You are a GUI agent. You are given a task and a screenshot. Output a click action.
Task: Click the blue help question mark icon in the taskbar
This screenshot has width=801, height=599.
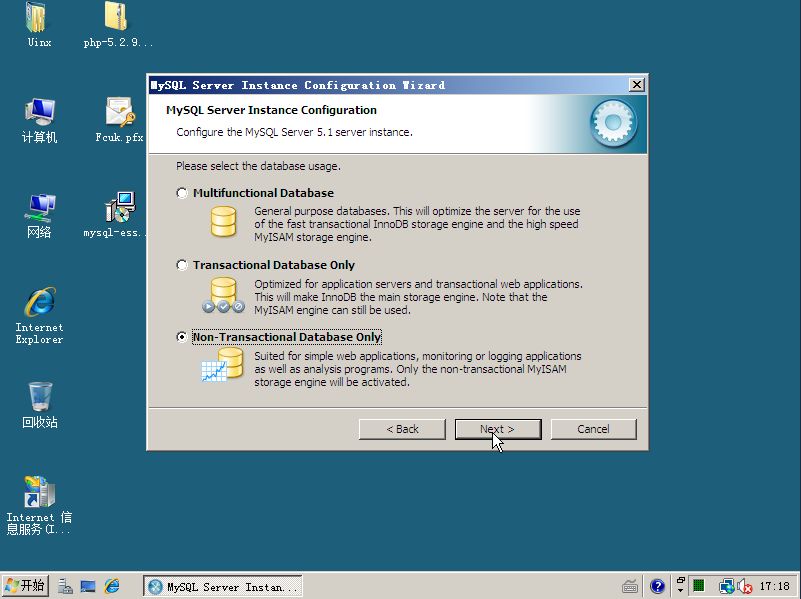(x=657, y=586)
